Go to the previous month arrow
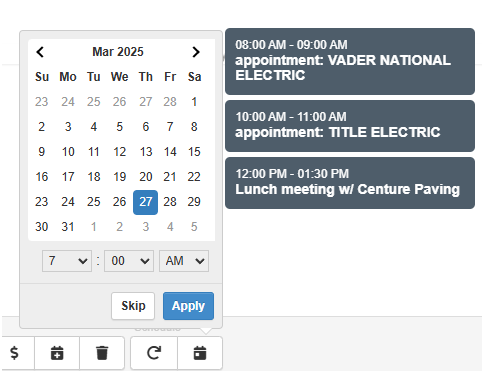This screenshot has height=373, width=484. tap(40, 52)
